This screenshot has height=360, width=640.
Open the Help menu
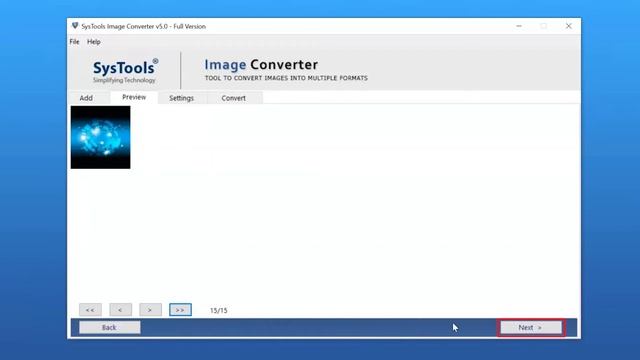coord(93,42)
